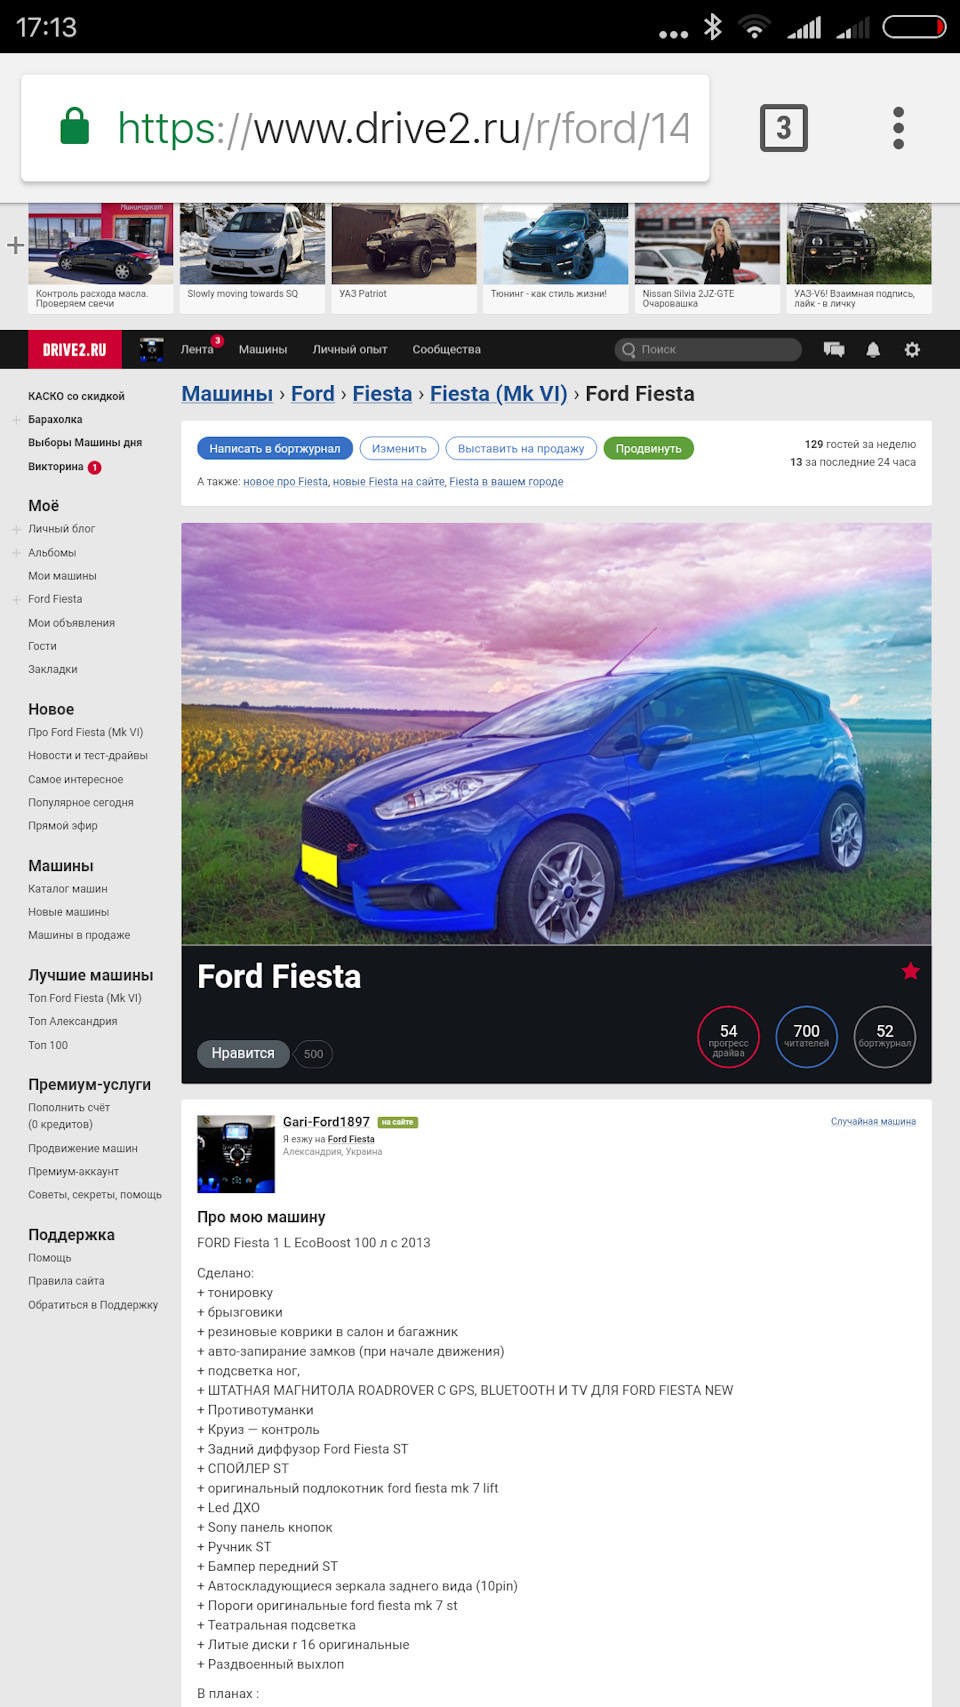Open Новости и тест-драйвы
The width and height of the screenshot is (960, 1707).
(x=88, y=756)
